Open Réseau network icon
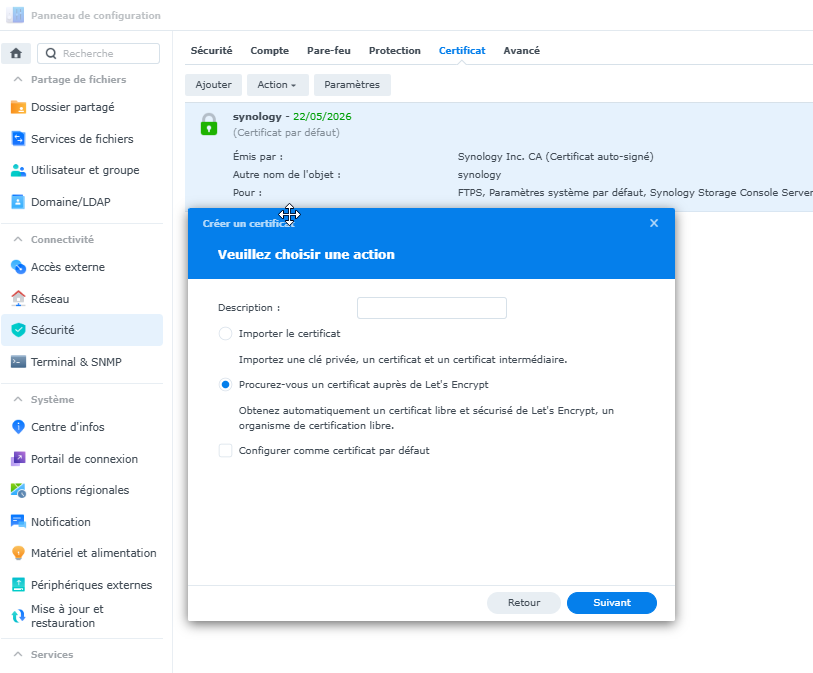The width and height of the screenshot is (813, 673). tap(18, 298)
